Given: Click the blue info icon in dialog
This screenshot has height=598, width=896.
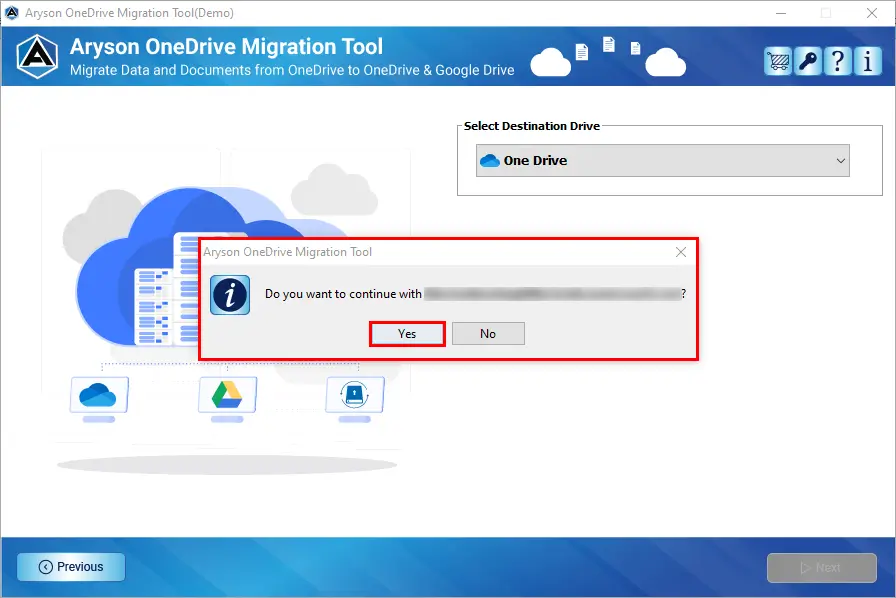Looking at the screenshot, I should (230, 295).
